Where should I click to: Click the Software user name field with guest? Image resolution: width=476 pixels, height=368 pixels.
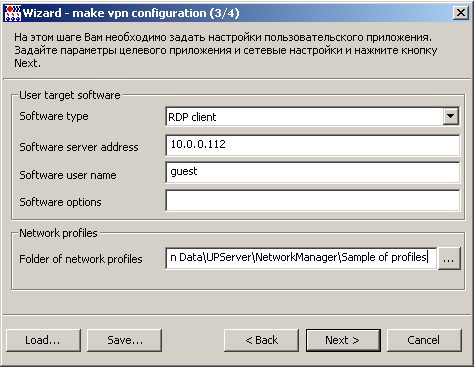tap(312, 172)
